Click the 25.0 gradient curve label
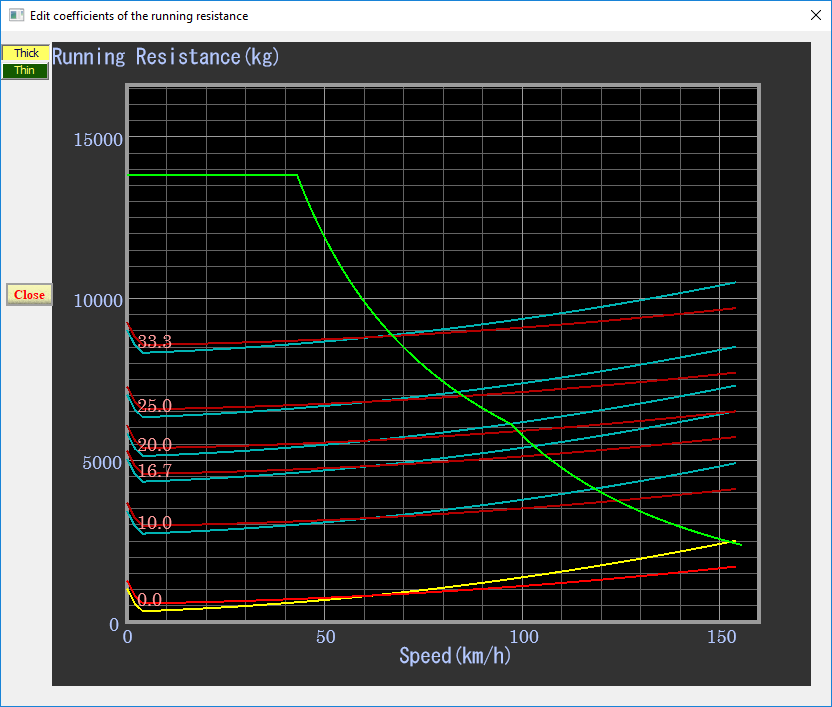 154,406
